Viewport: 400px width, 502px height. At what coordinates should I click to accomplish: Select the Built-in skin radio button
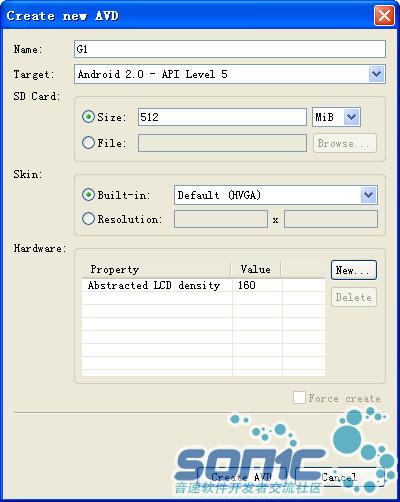pyautogui.click(x=88, y=195)
